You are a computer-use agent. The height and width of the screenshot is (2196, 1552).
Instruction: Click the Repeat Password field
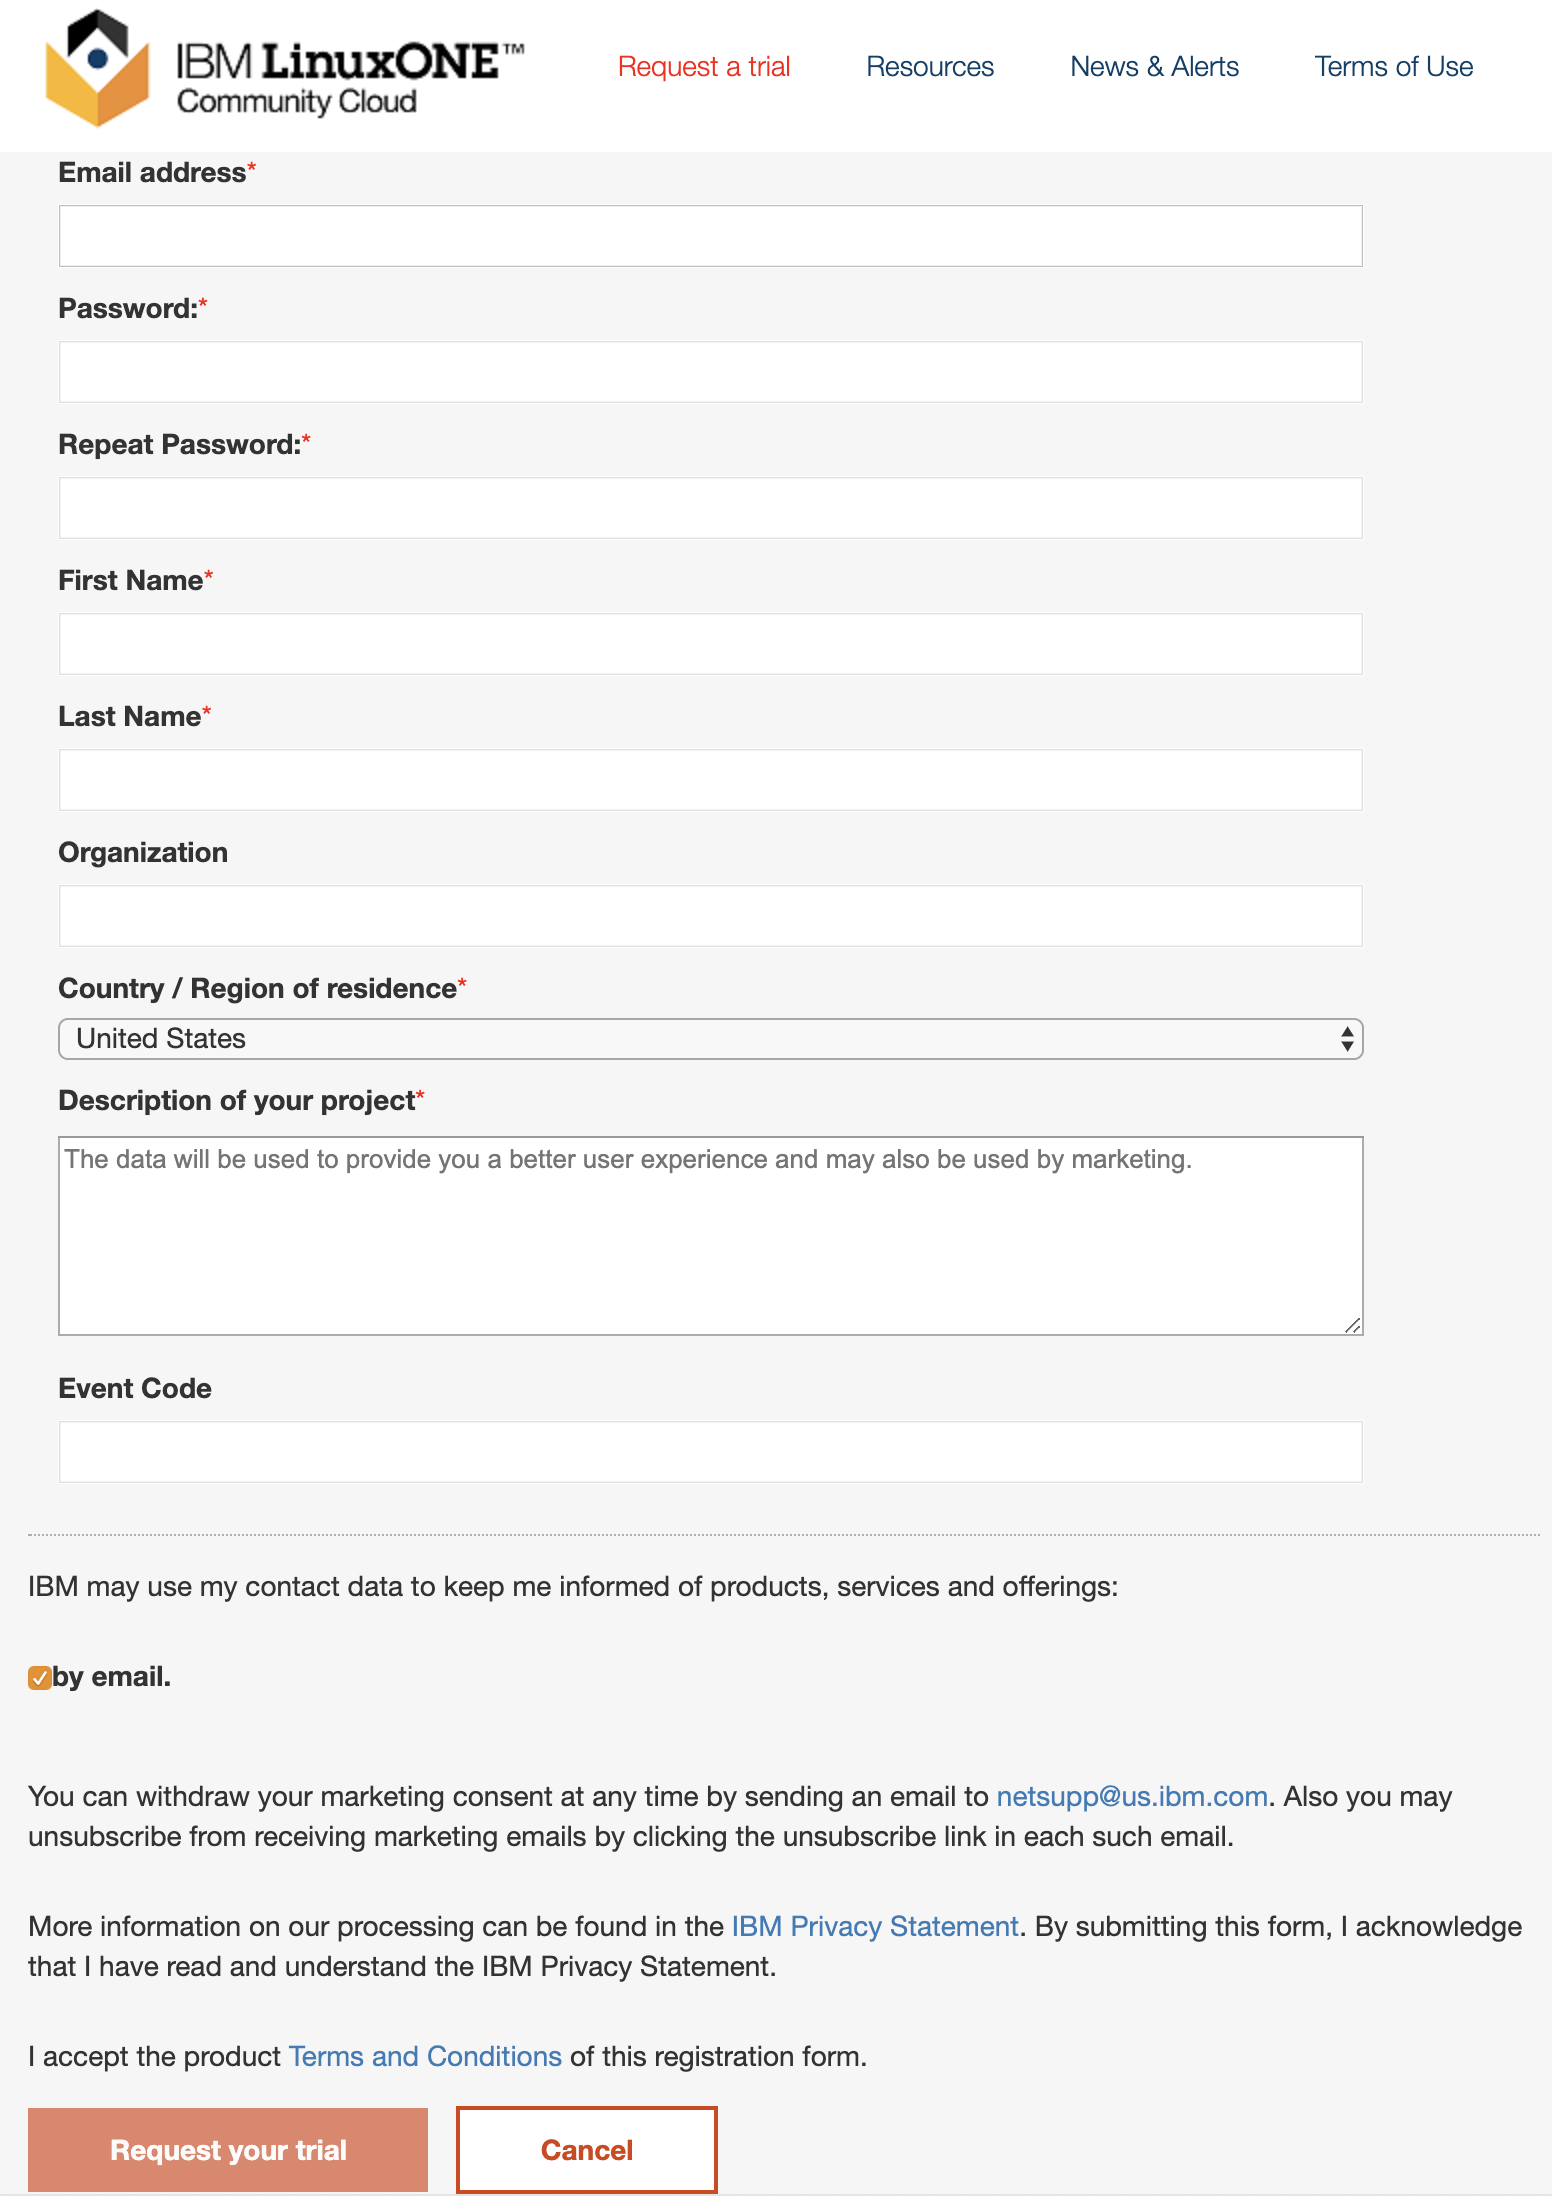(710, 508)
